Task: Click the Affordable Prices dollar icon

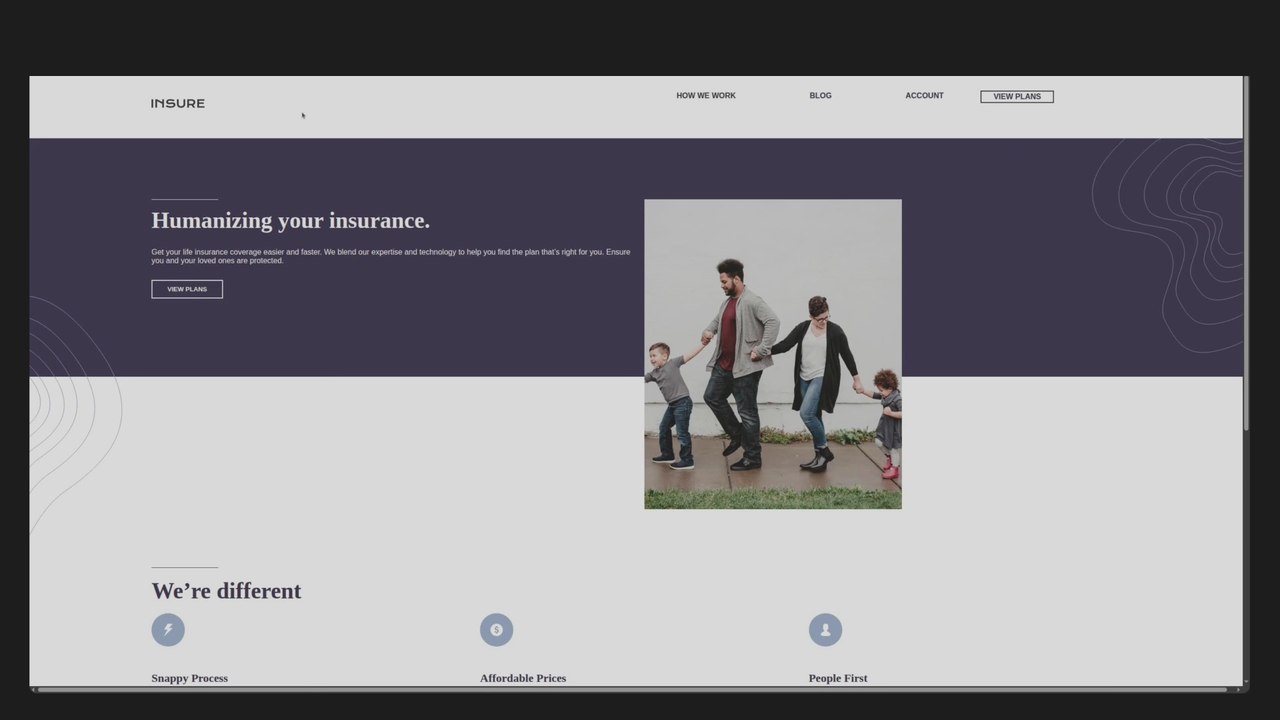Action: (x=496, y=630)
